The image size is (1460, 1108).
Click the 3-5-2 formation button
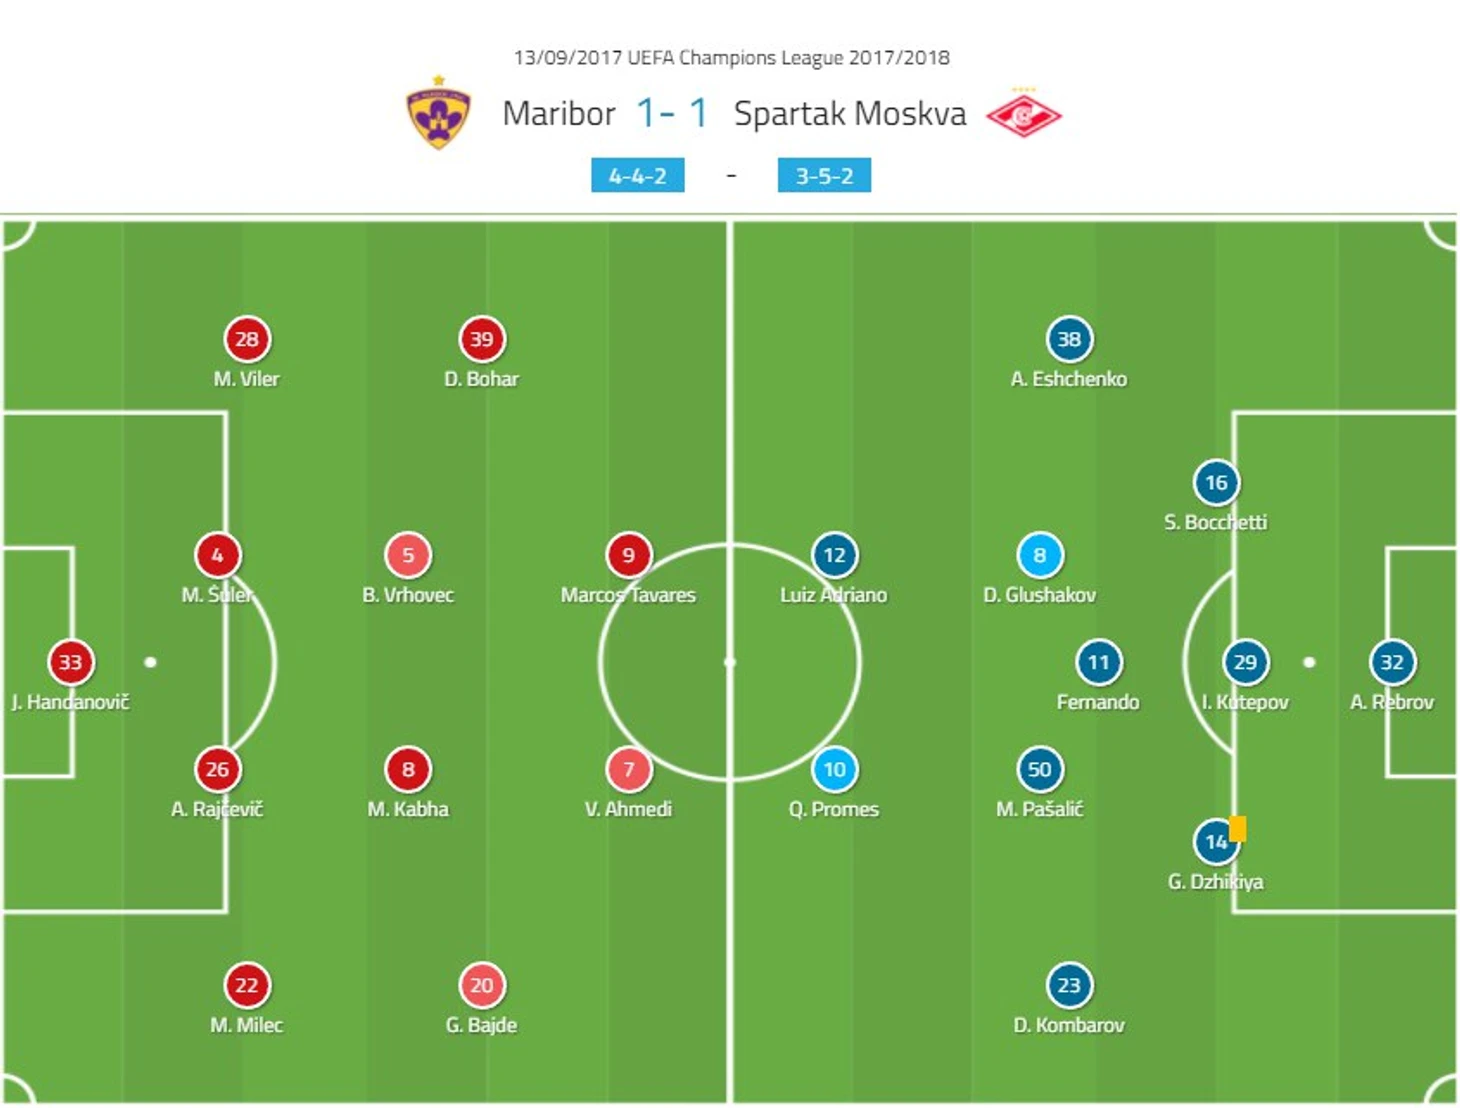[x=824, y=175]
